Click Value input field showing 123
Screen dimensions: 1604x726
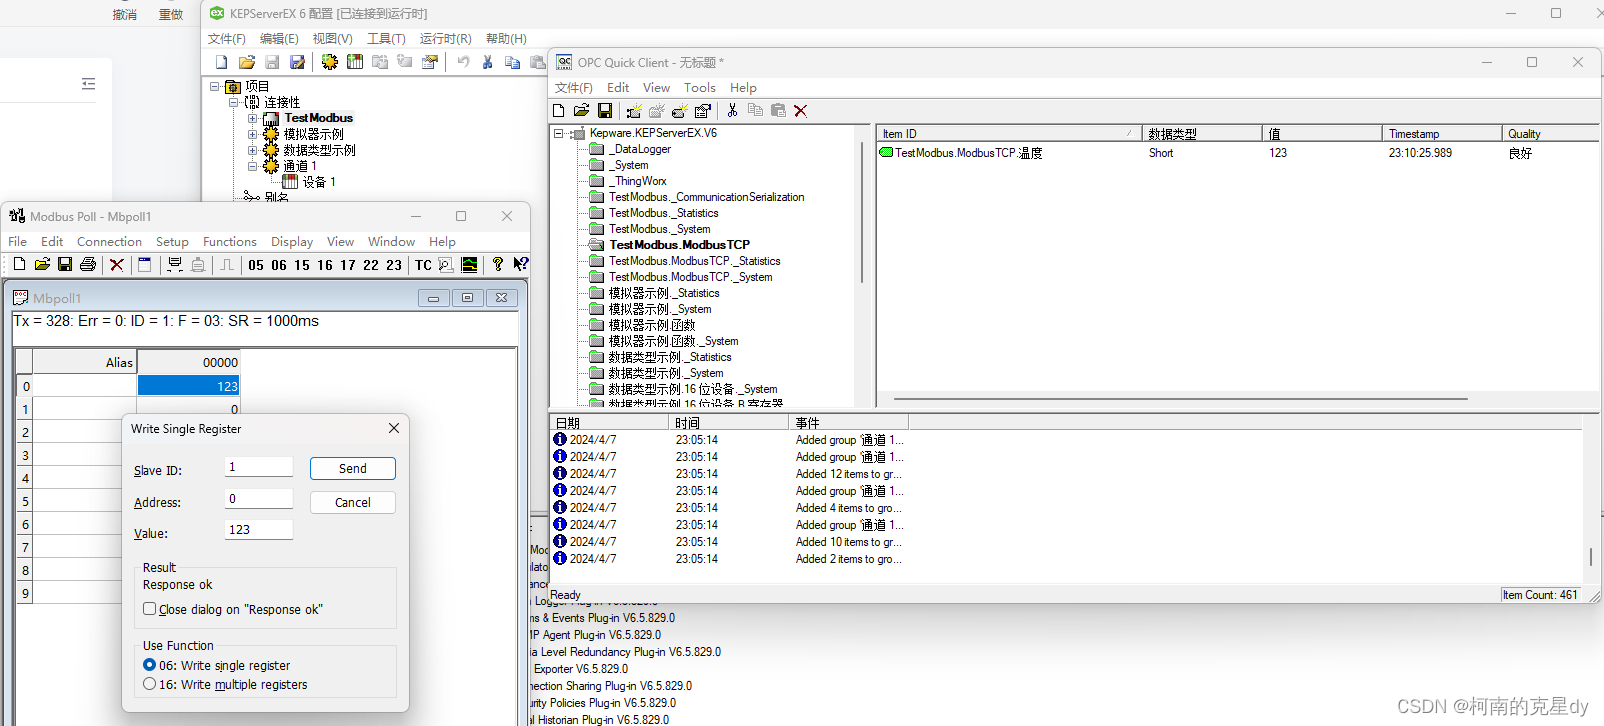click(259, 530)
